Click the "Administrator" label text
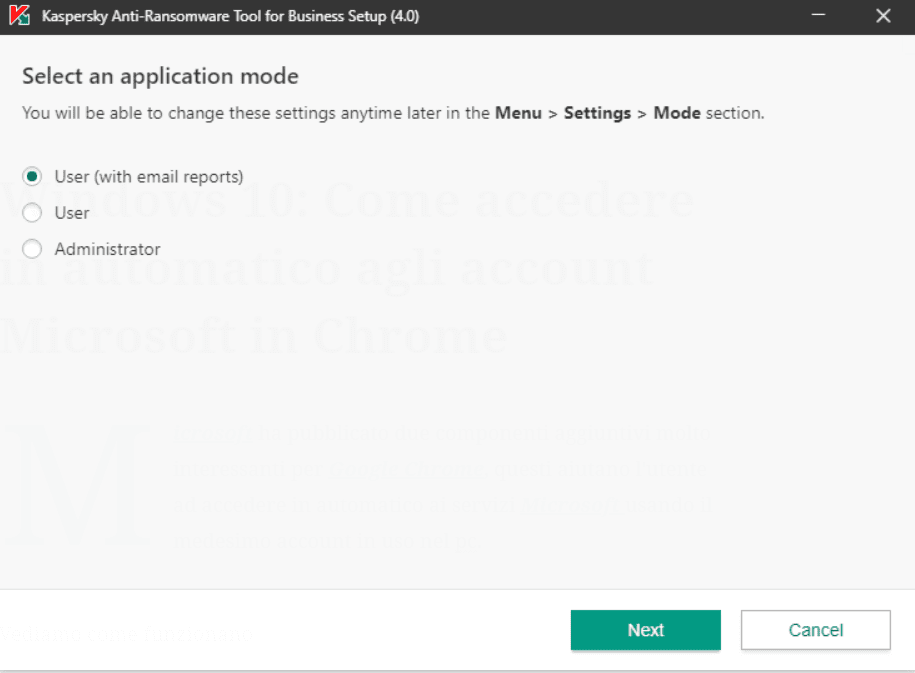This screenshot has width=915, height=673. coord(107,249)
